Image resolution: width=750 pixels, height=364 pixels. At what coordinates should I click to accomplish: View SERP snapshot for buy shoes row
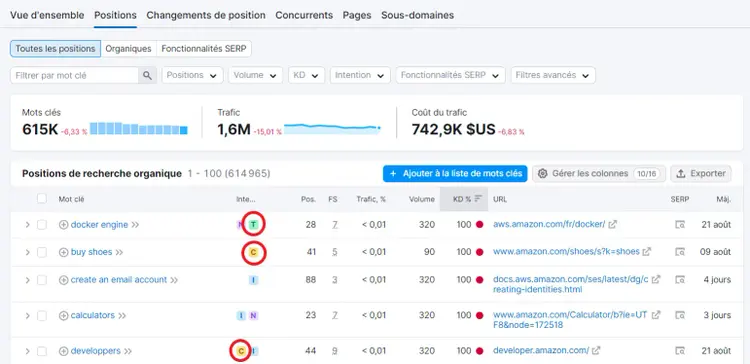tap(680, 252)
